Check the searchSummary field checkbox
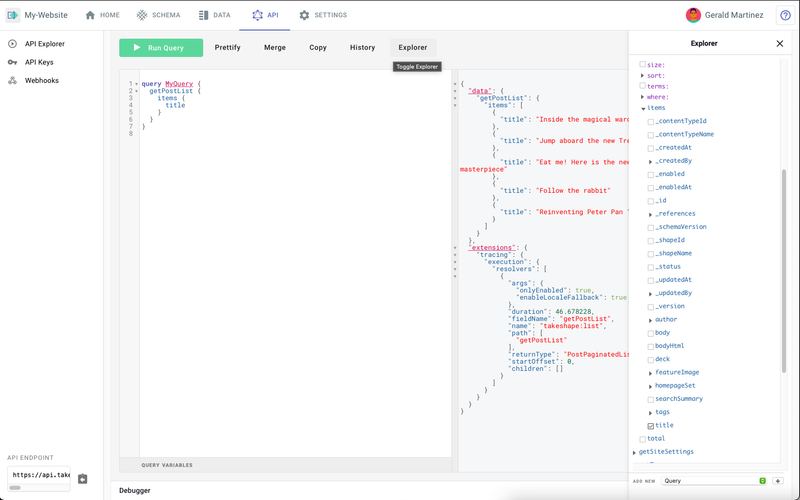 pyautogui.click(x=651, y=399)
